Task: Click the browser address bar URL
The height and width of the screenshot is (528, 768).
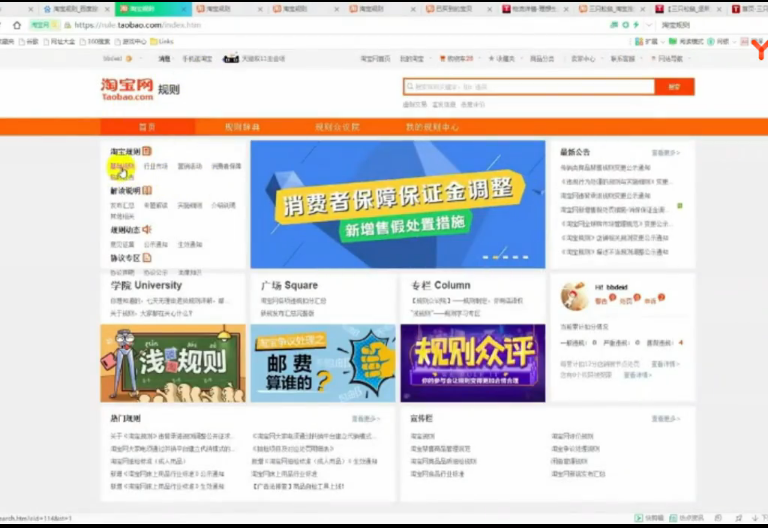Action: 138,25
